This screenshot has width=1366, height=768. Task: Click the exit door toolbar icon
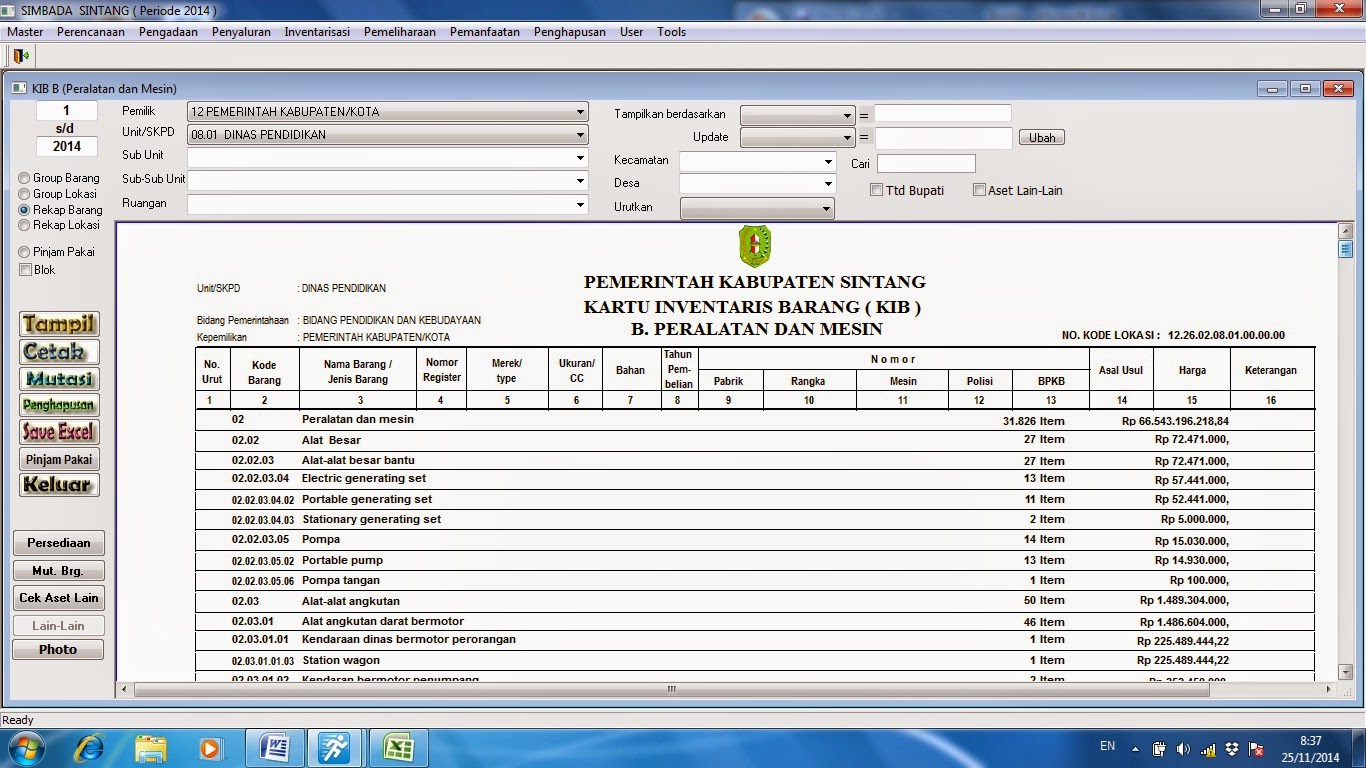[x=20, y=55]
